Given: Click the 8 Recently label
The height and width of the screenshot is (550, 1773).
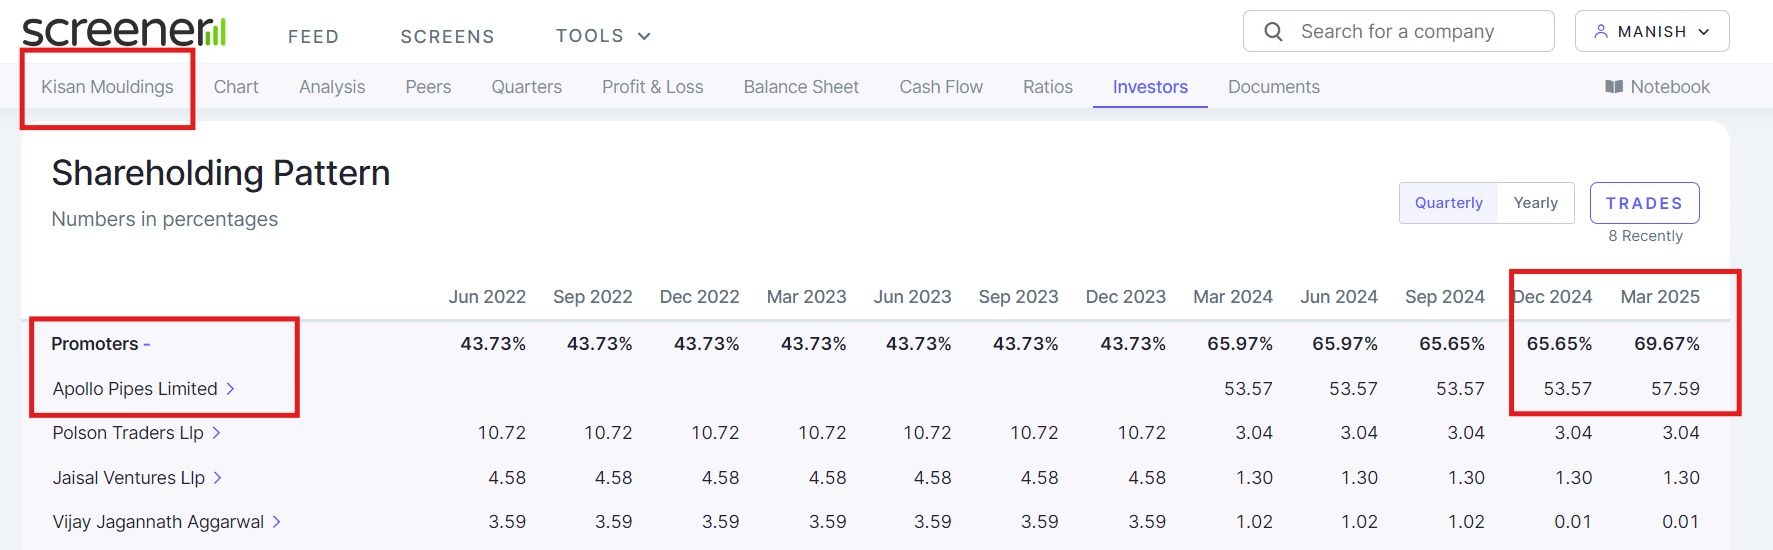Looking at the screenshot, I should click(x=1645, y=236).
